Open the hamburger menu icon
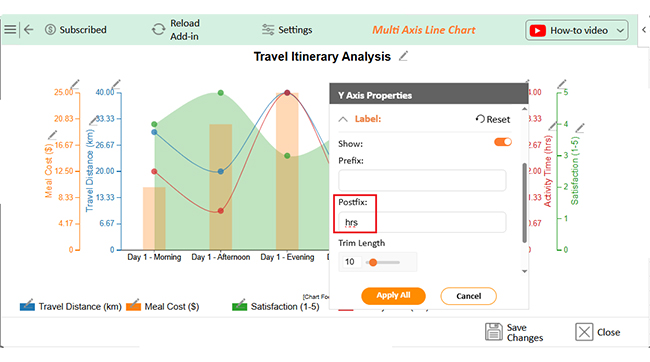The width and height of the screenshot is (650, 362). click(10, 29)
